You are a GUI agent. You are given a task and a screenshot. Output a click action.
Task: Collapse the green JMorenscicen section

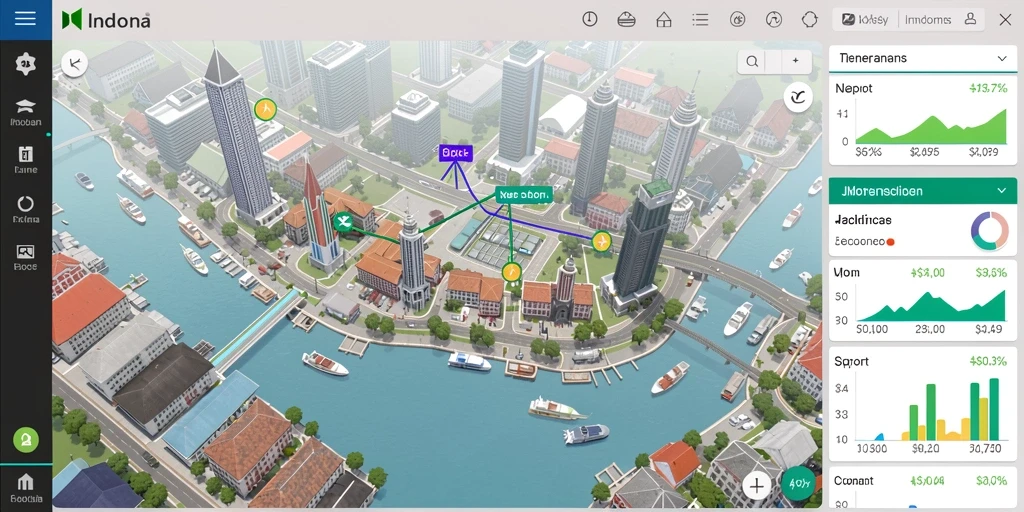1002,191
